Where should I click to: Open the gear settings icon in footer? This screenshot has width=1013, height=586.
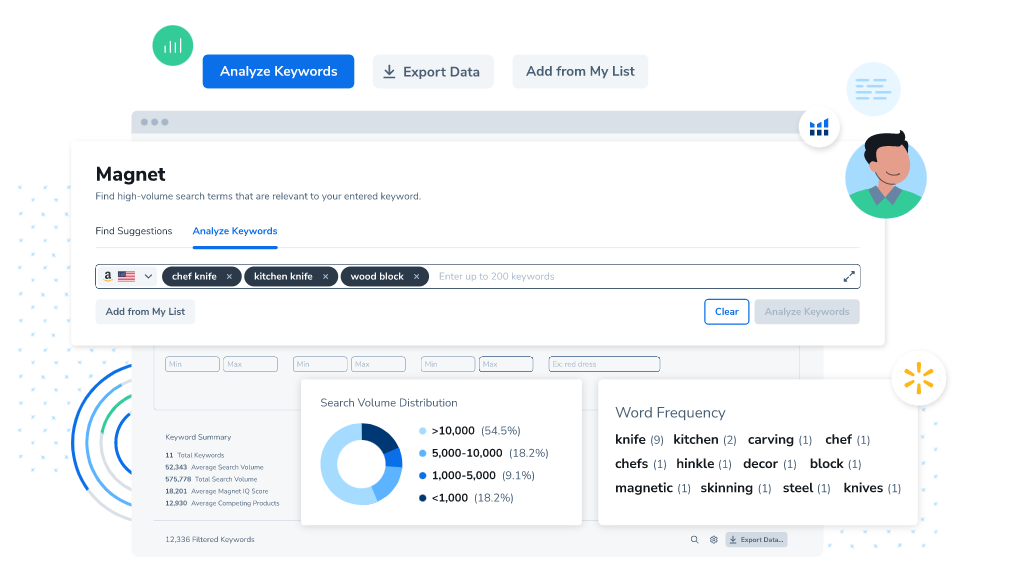[x=714, y=539]
